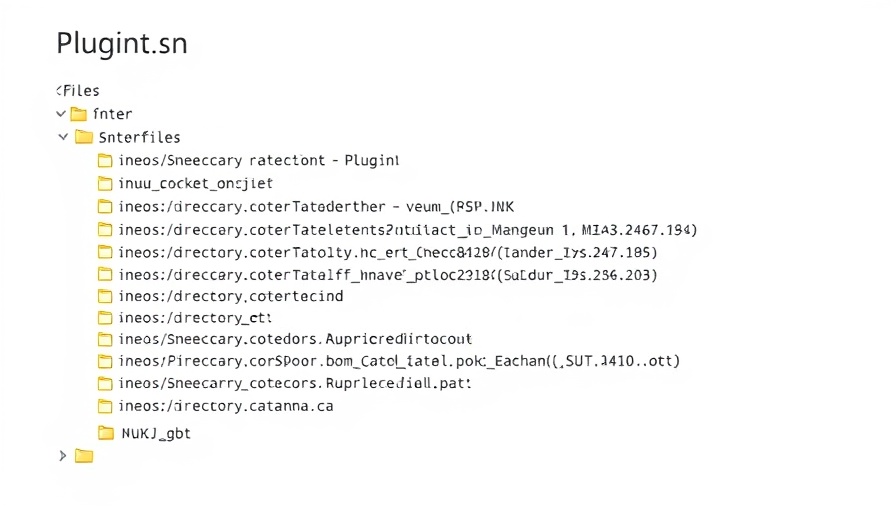Click the folder icon beside fnter
The width and height of the screenshot is (896, 512).
coord(79,114)
